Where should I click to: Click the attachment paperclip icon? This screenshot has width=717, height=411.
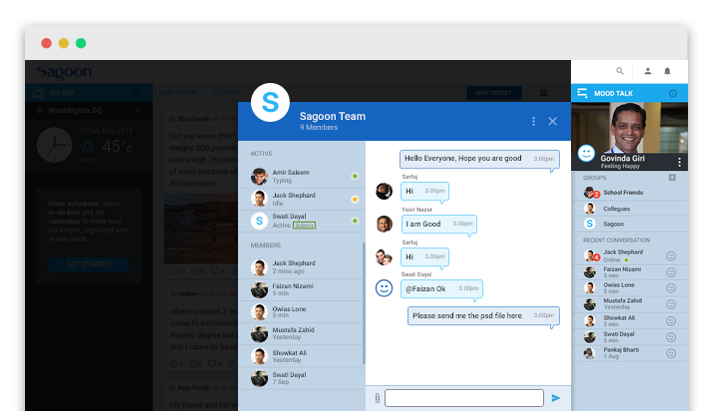coord(377,398)
